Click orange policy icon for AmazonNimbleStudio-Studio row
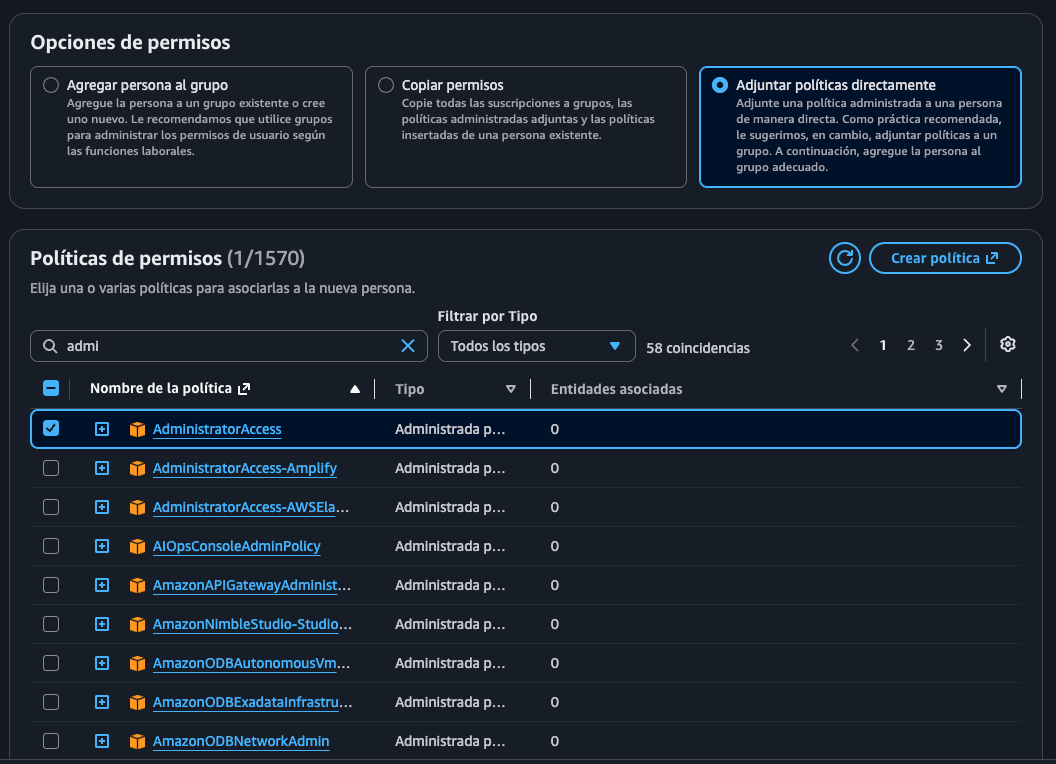The image size is (1056, 764). pos(137,625)
